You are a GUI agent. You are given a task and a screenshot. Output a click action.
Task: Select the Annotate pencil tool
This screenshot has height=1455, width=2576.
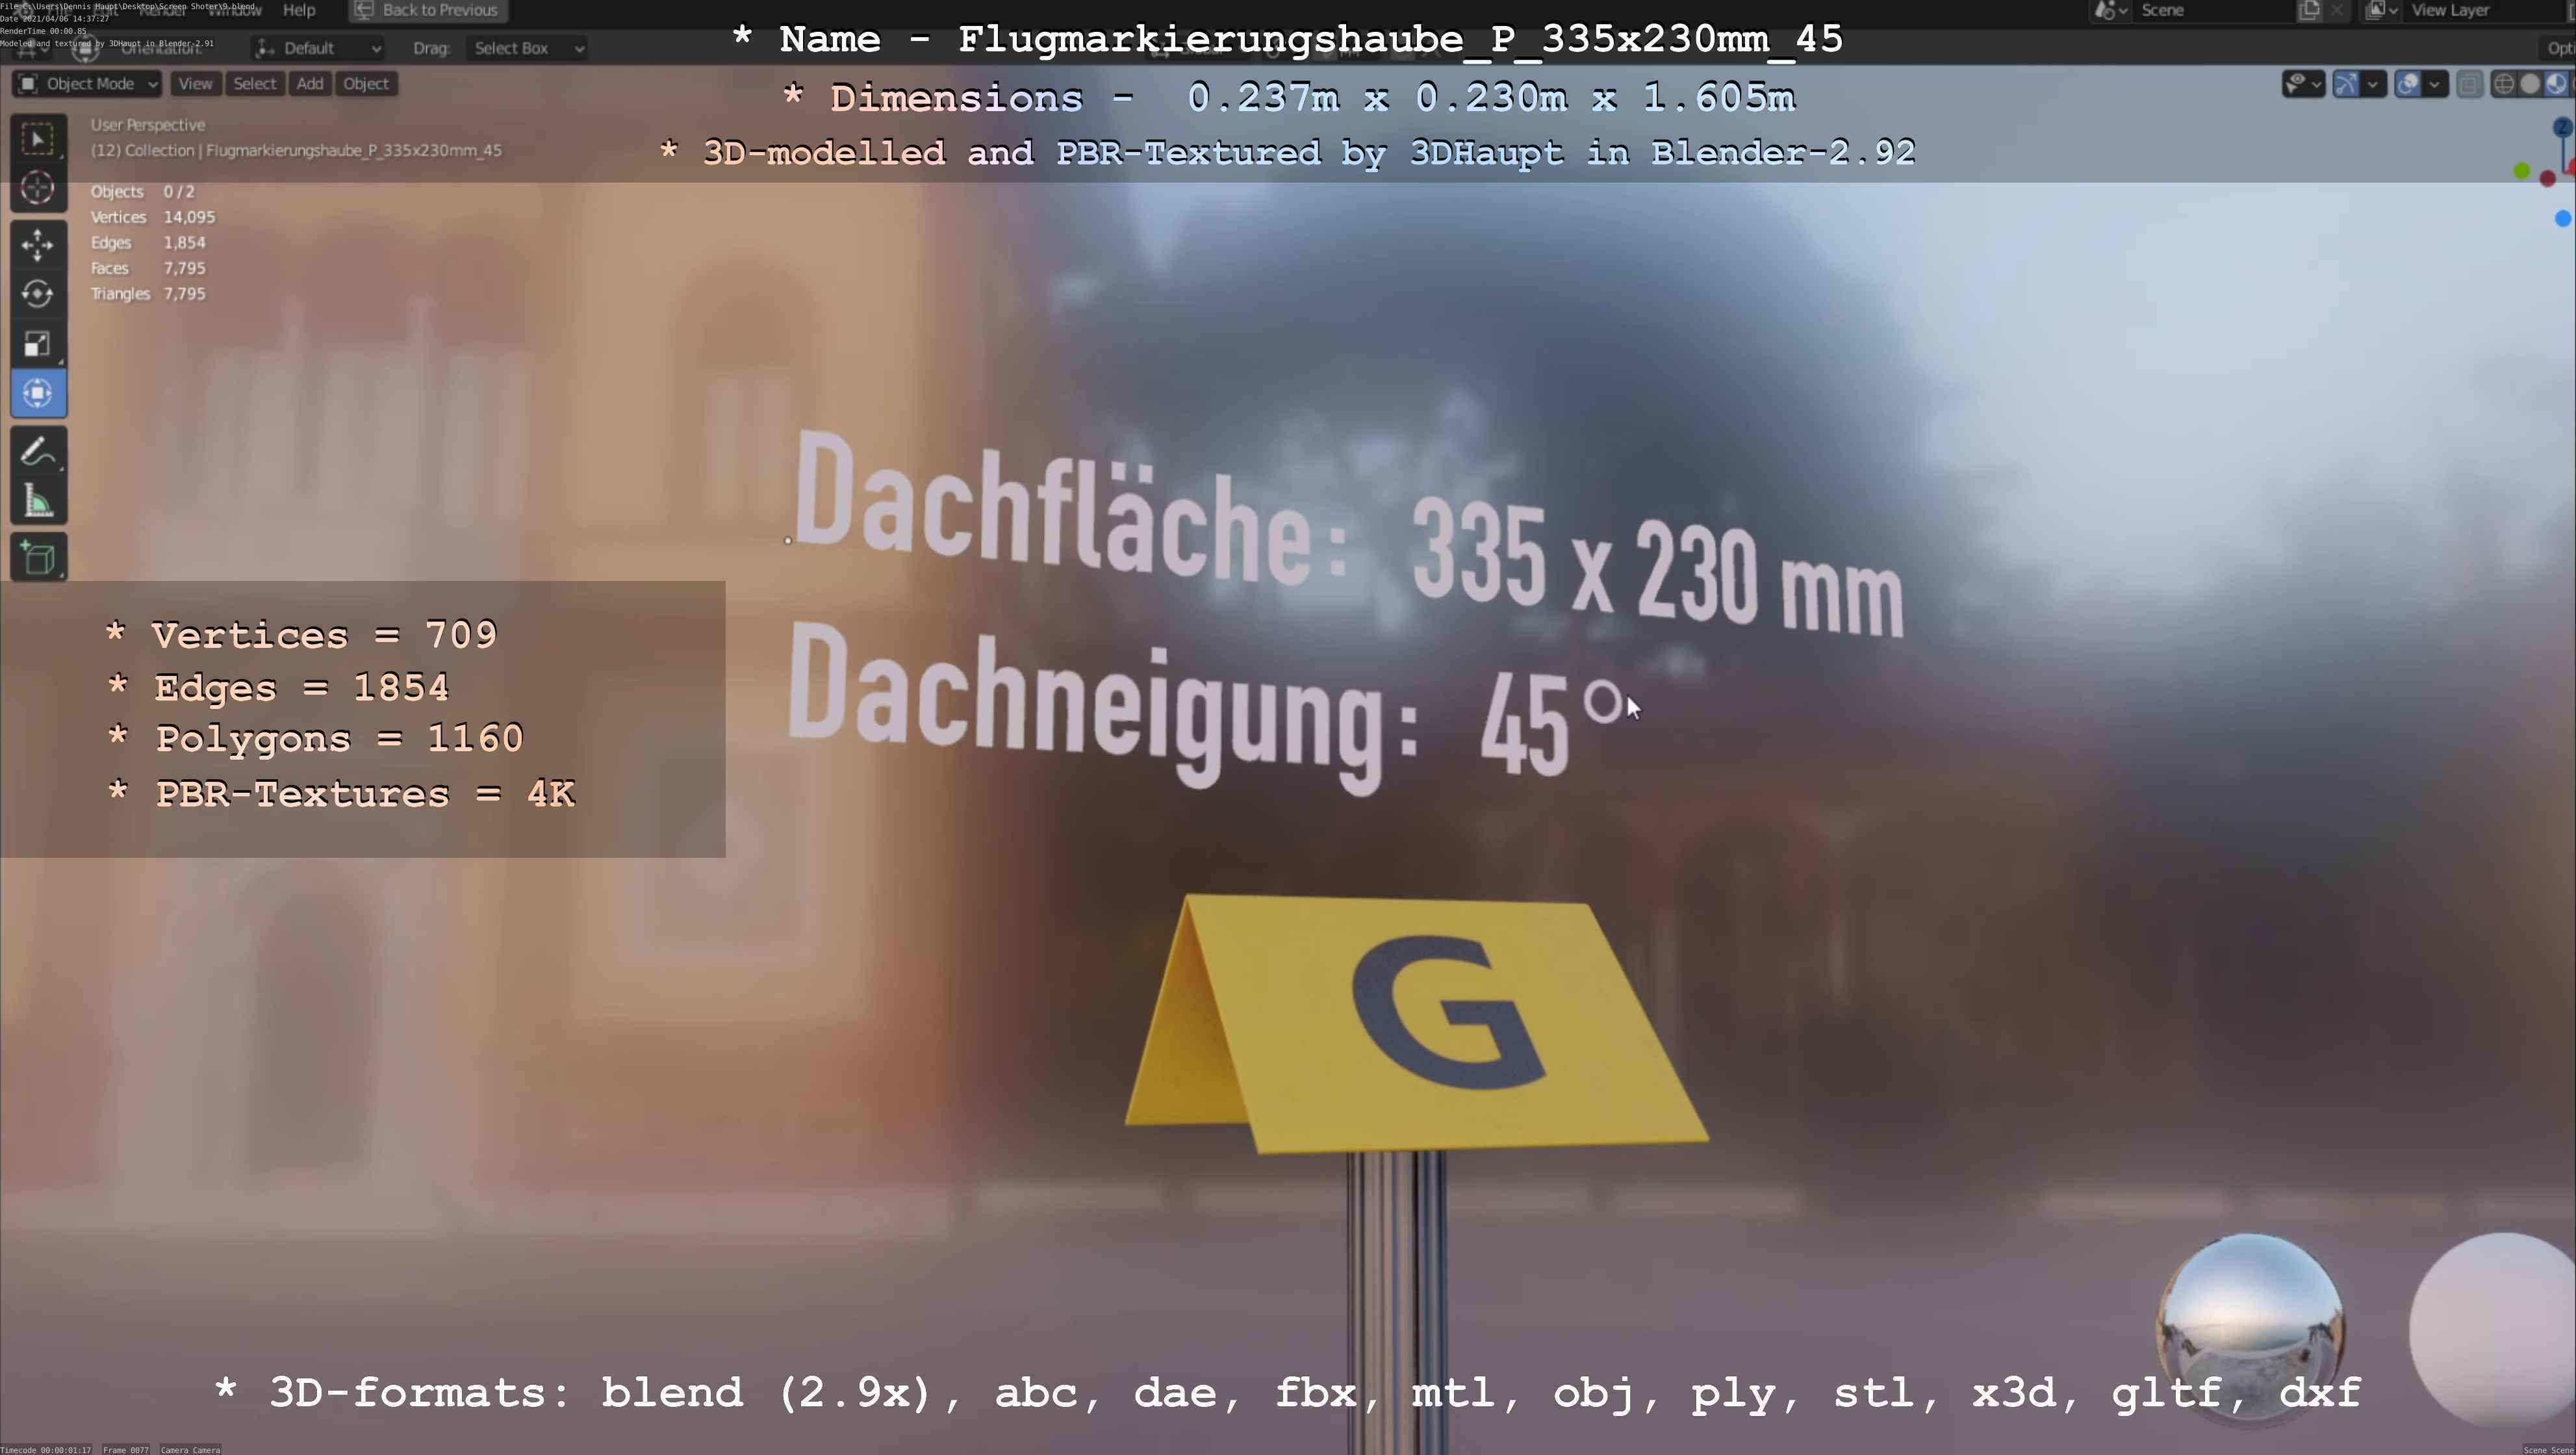click(x=38, y=452)
